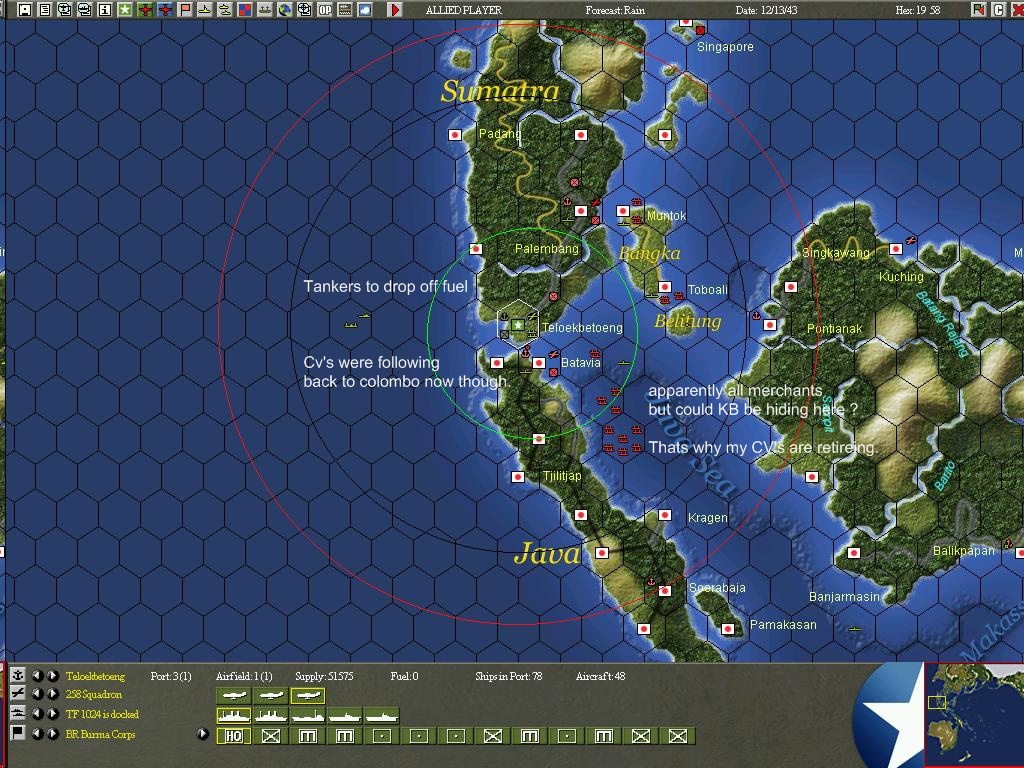Click the viewport rectangle on the minimap
This screenshot has height=768, width=1024.
(x=937, y=702)
